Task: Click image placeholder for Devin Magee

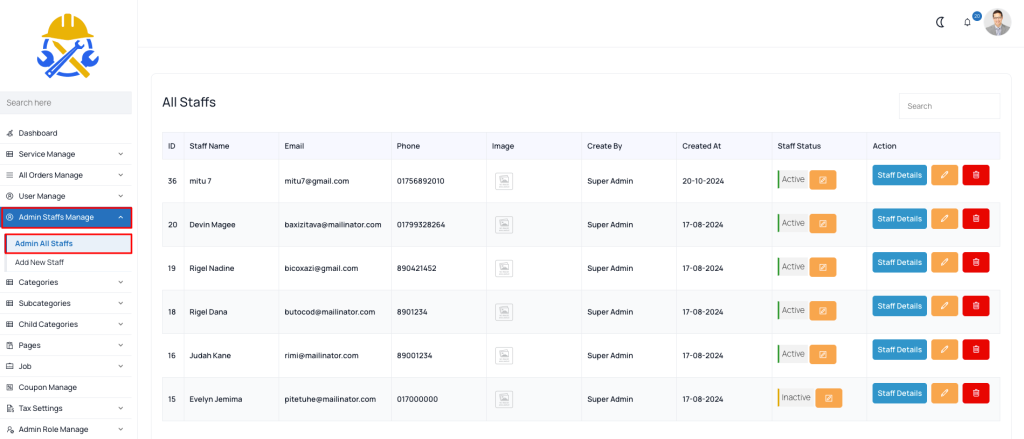Action: click(x=504, y=225)
